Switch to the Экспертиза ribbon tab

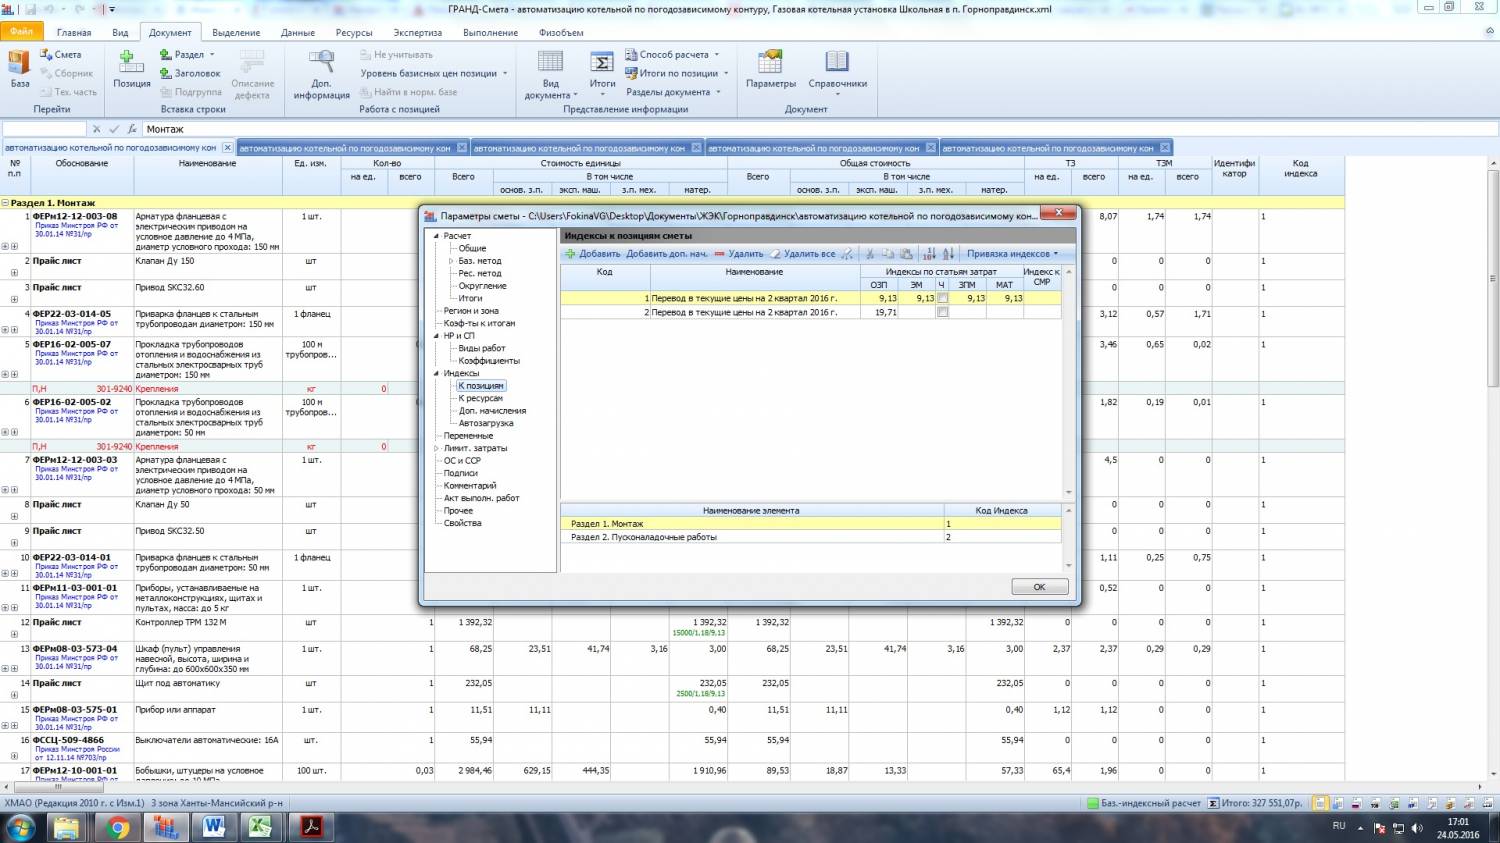point(417,33)
